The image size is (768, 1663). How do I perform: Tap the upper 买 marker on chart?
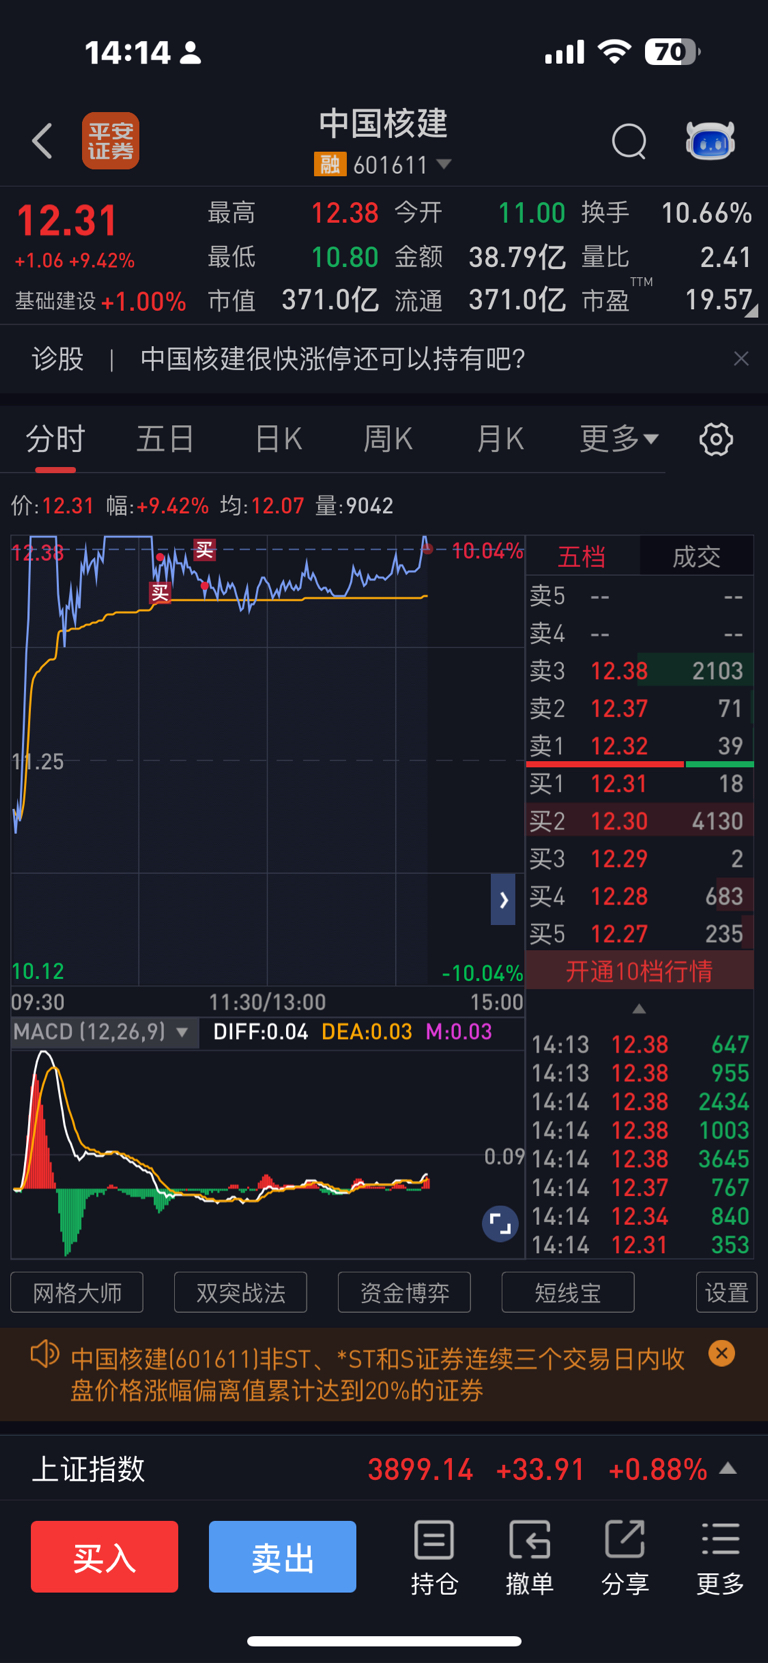(204, 550)
